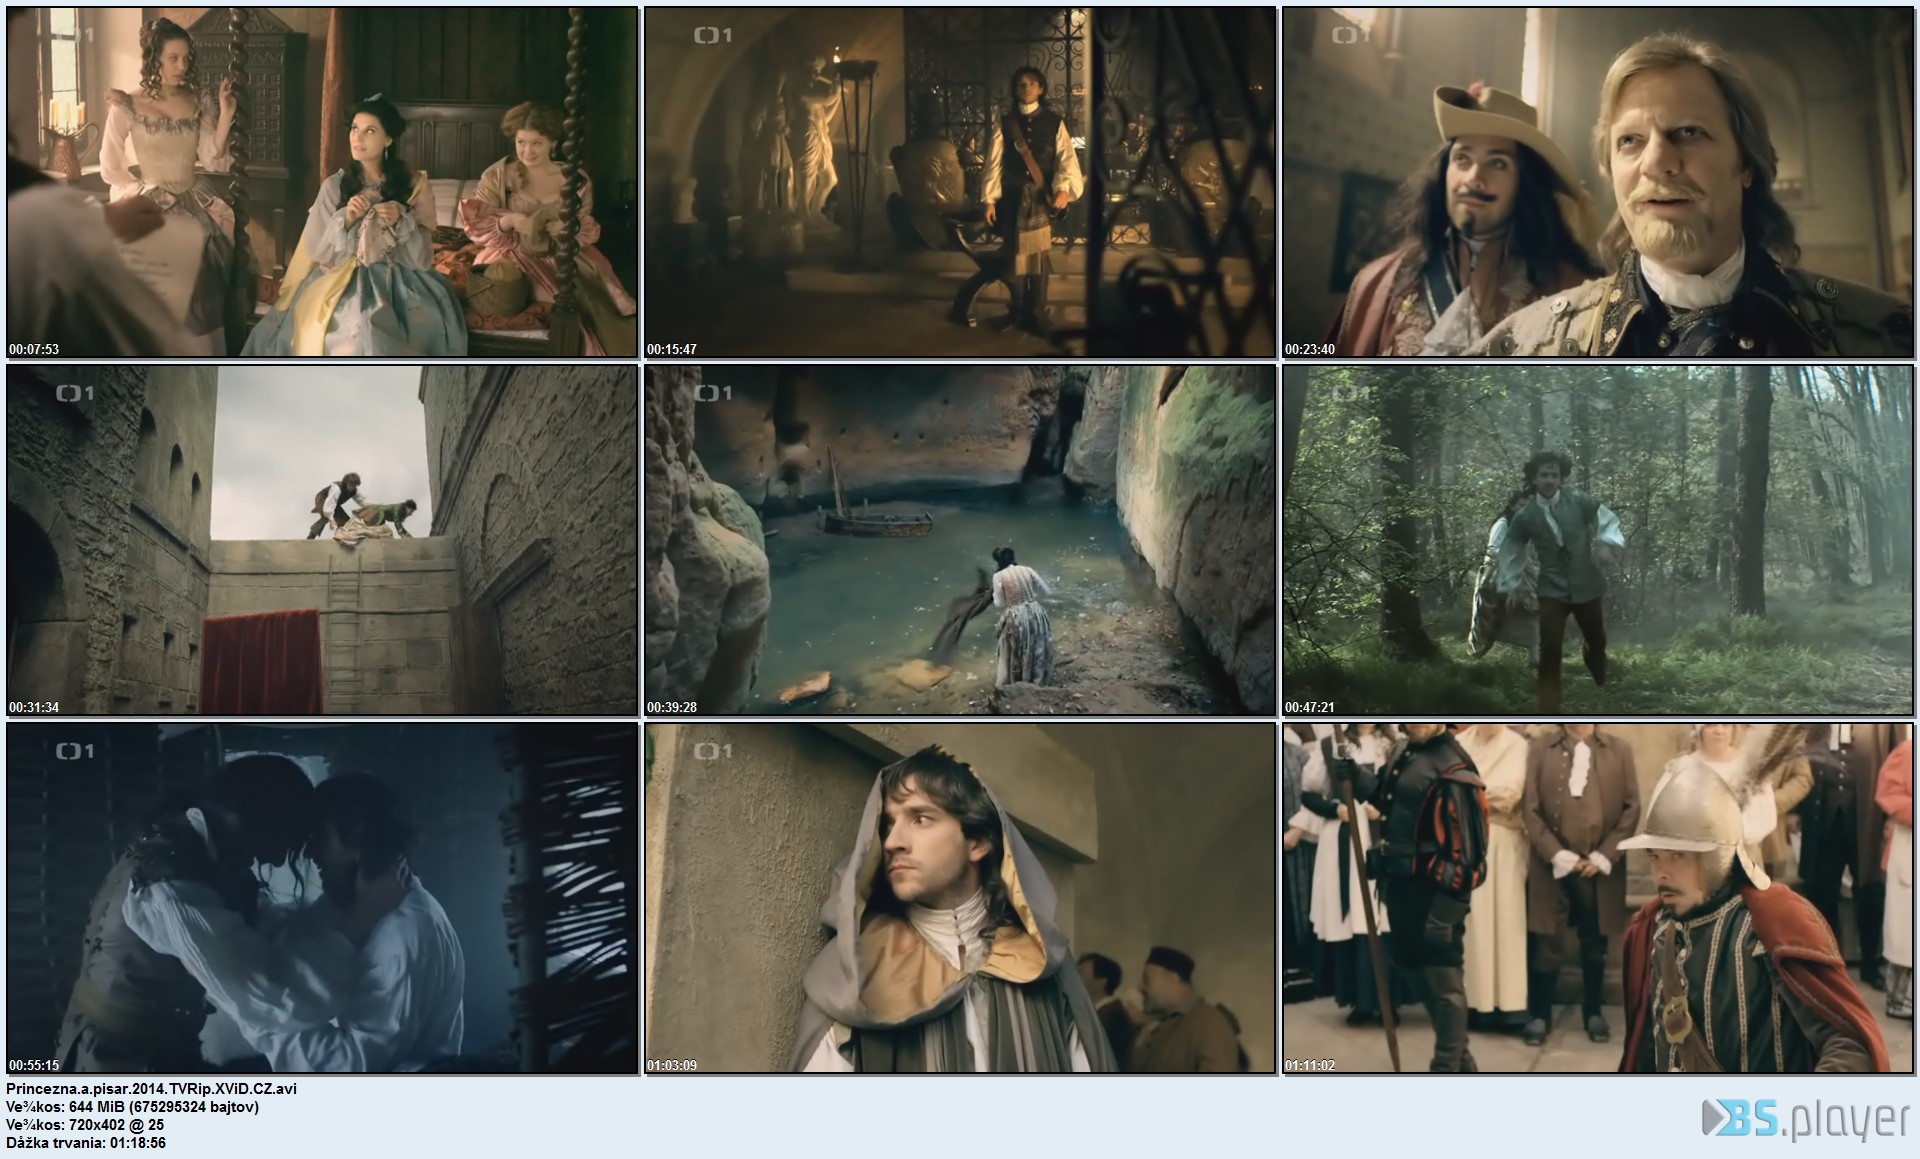Image resolution: width=1920 pixels, height=1159 pixels.
Task: Open the thumbnail at 00:55:15
Action: tap(322, 898)
